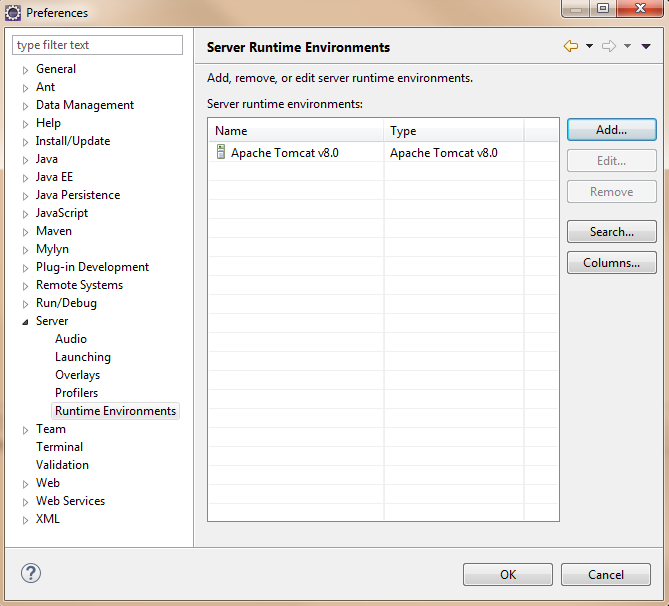
Task: Click the back navigation arrow icon
Action: (570, 46)
